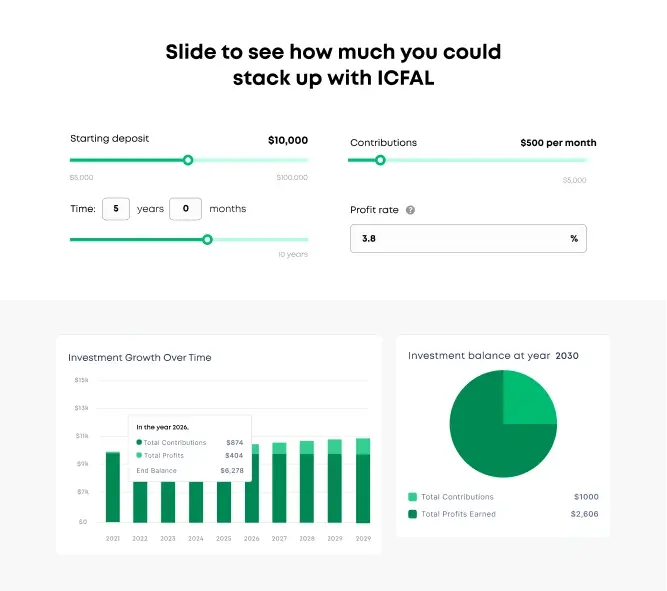This screenshot has height=591, width=667.
Task: Click the Time slider handle
Action: pos(207,239)
